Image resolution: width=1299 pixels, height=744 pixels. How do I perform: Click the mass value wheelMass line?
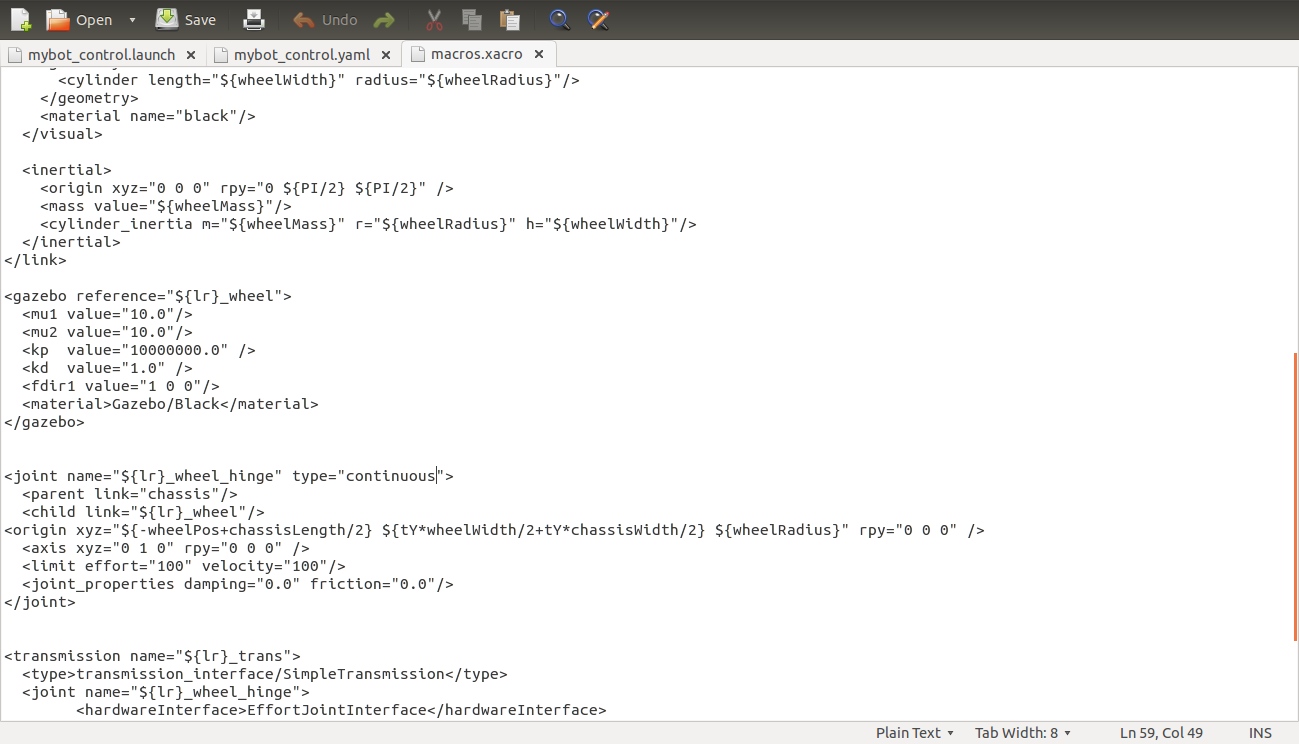coord(166,206)
